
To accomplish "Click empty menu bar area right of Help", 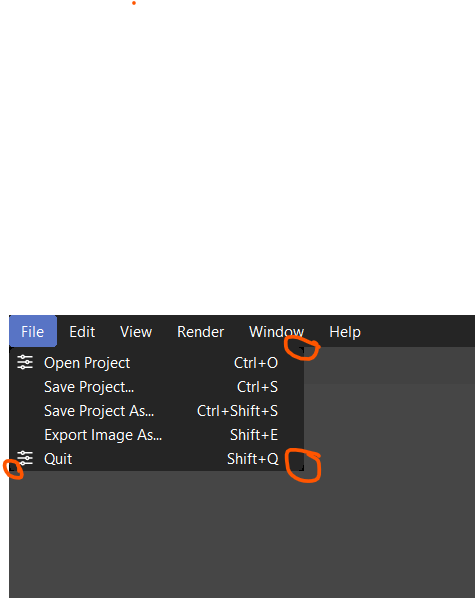I will (x=420, y=331).
